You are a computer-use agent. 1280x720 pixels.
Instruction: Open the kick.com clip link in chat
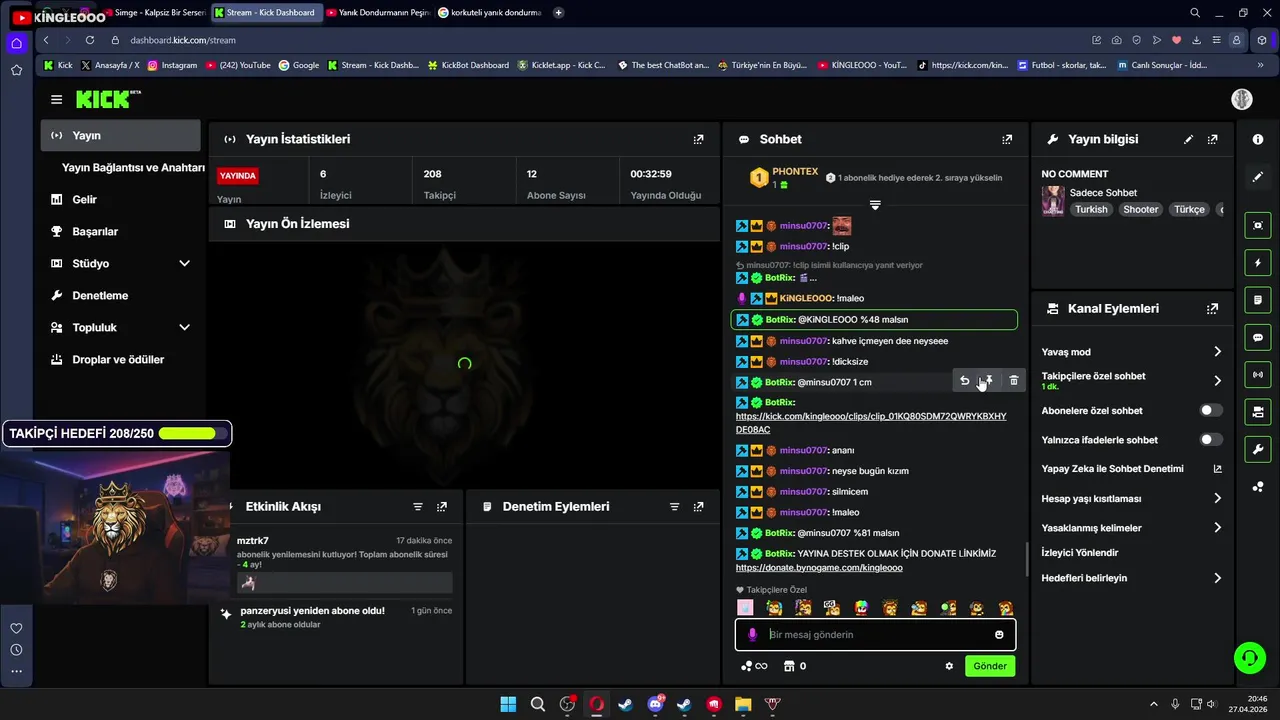click(871, 422)
